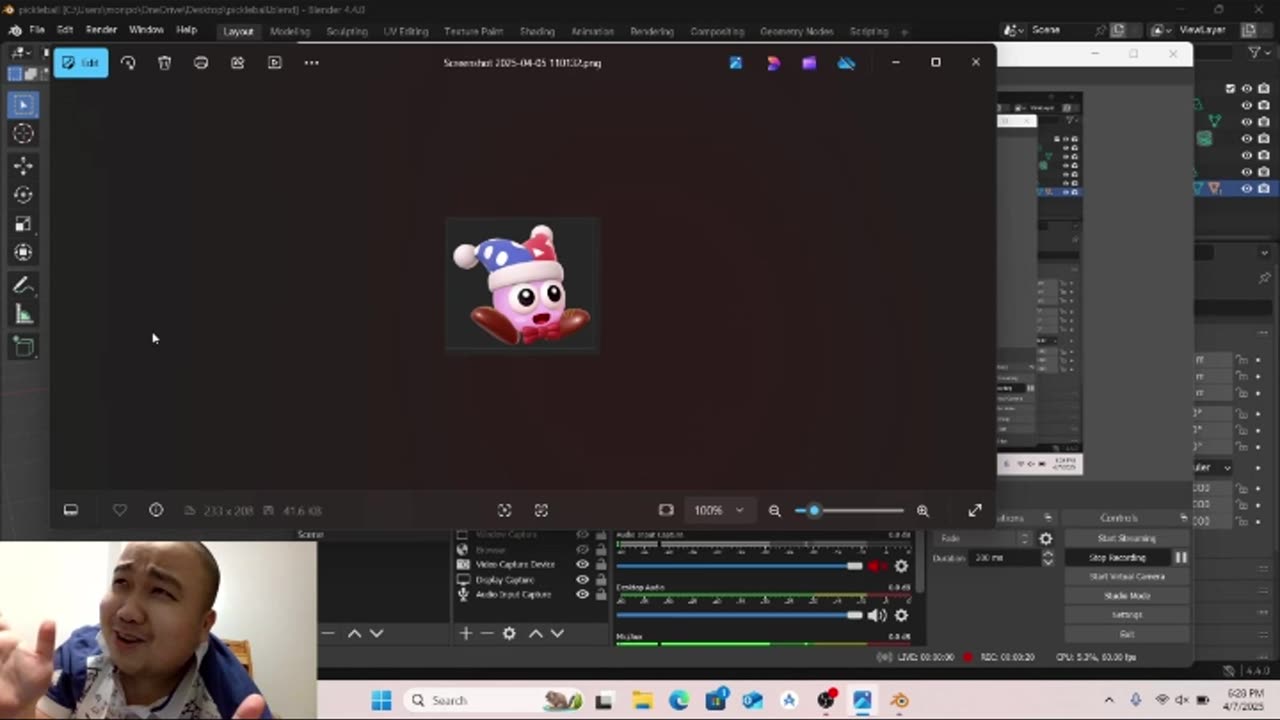Screen dimensions: 1280x720
Task: Delete the screenshot using trash icon
Action: pos(164,63)
